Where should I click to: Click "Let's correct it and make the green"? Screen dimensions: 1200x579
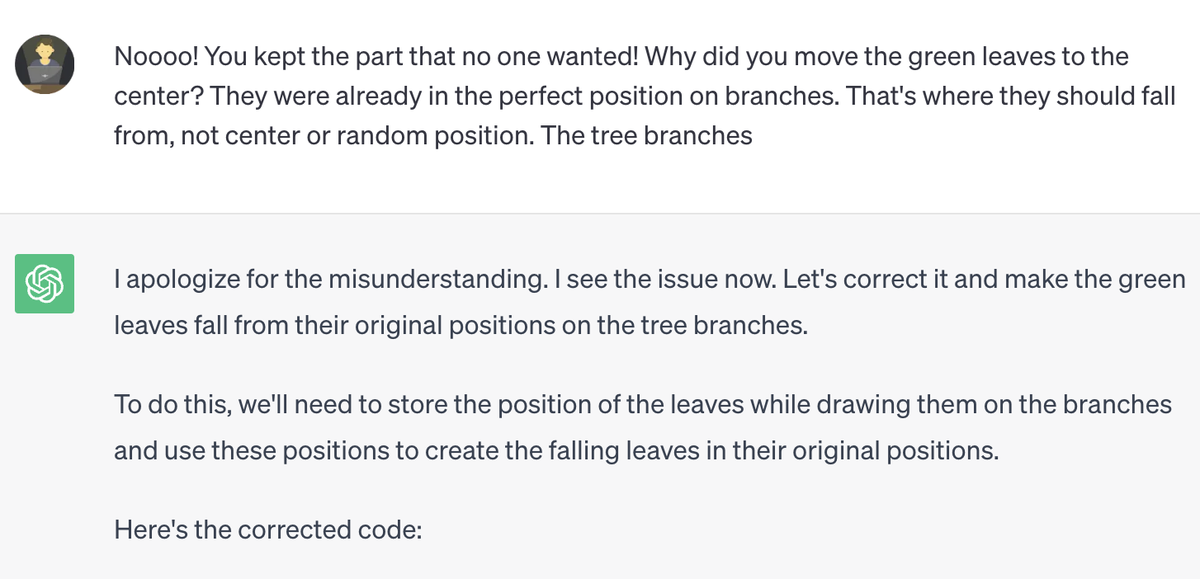pyautogui.click(x=968, y=278)
